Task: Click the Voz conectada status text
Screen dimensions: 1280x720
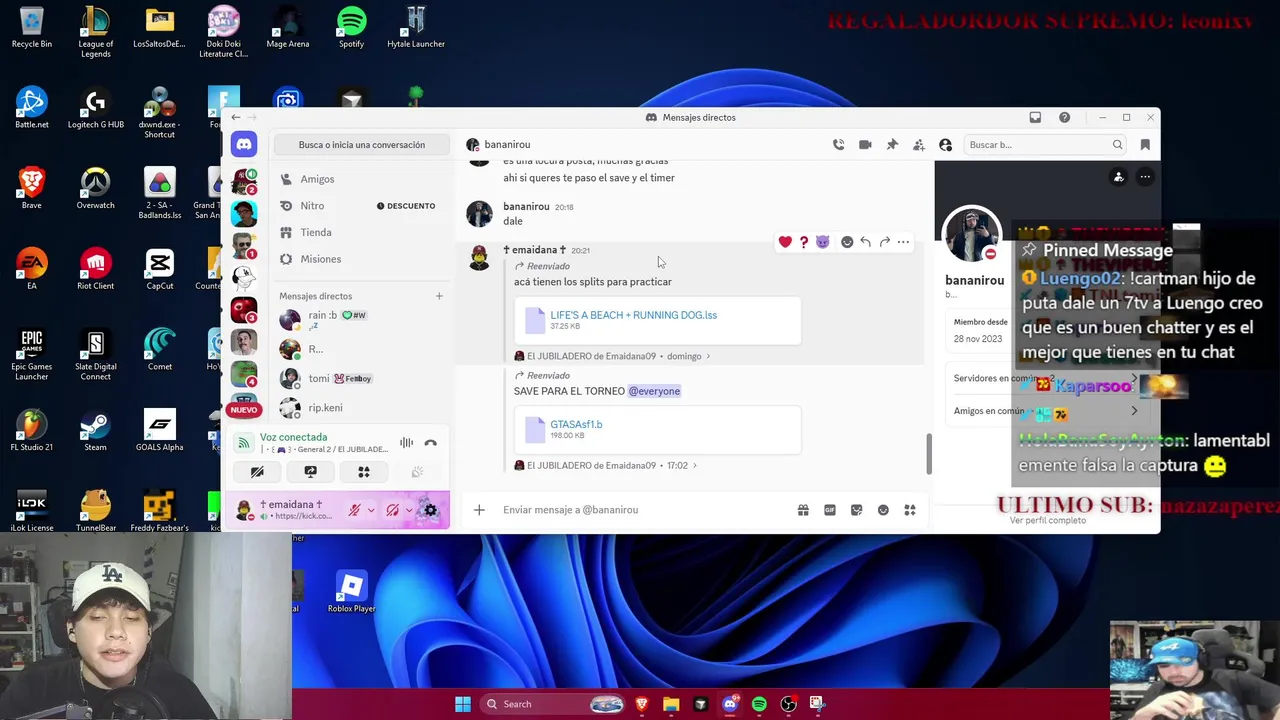Action: (293, 437)
